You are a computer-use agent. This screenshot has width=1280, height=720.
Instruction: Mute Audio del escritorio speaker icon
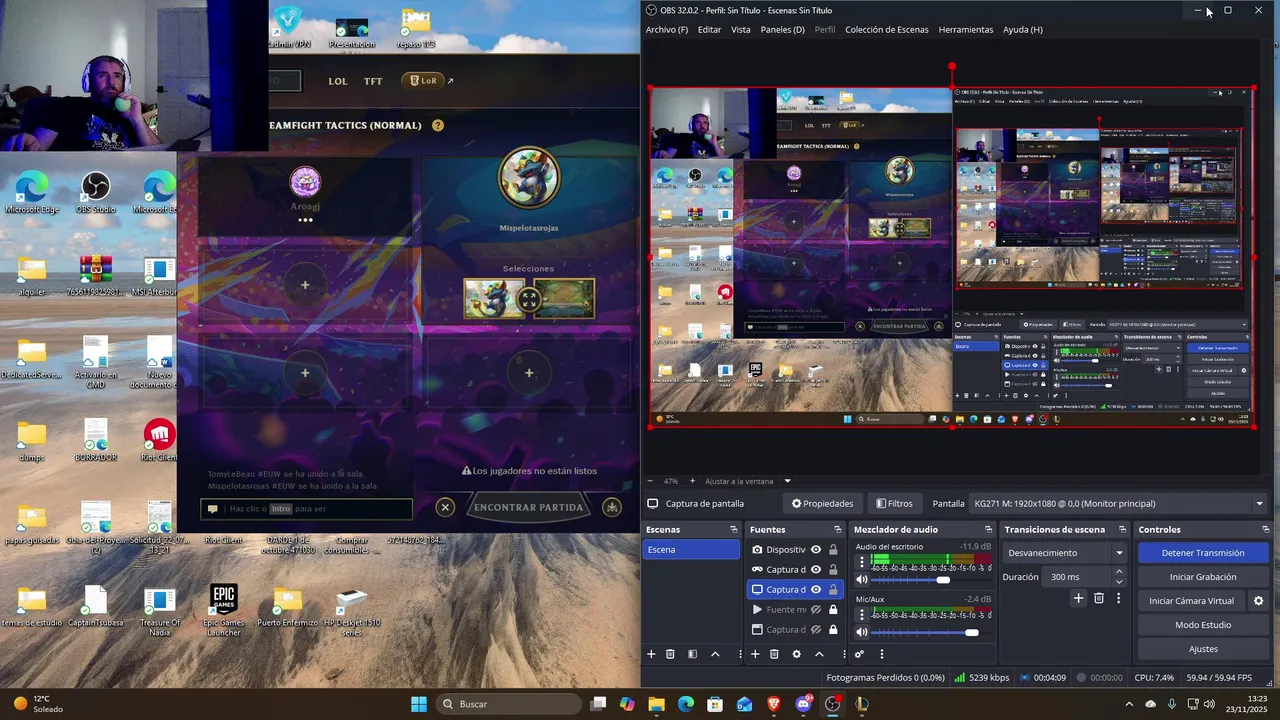point(862,580)
